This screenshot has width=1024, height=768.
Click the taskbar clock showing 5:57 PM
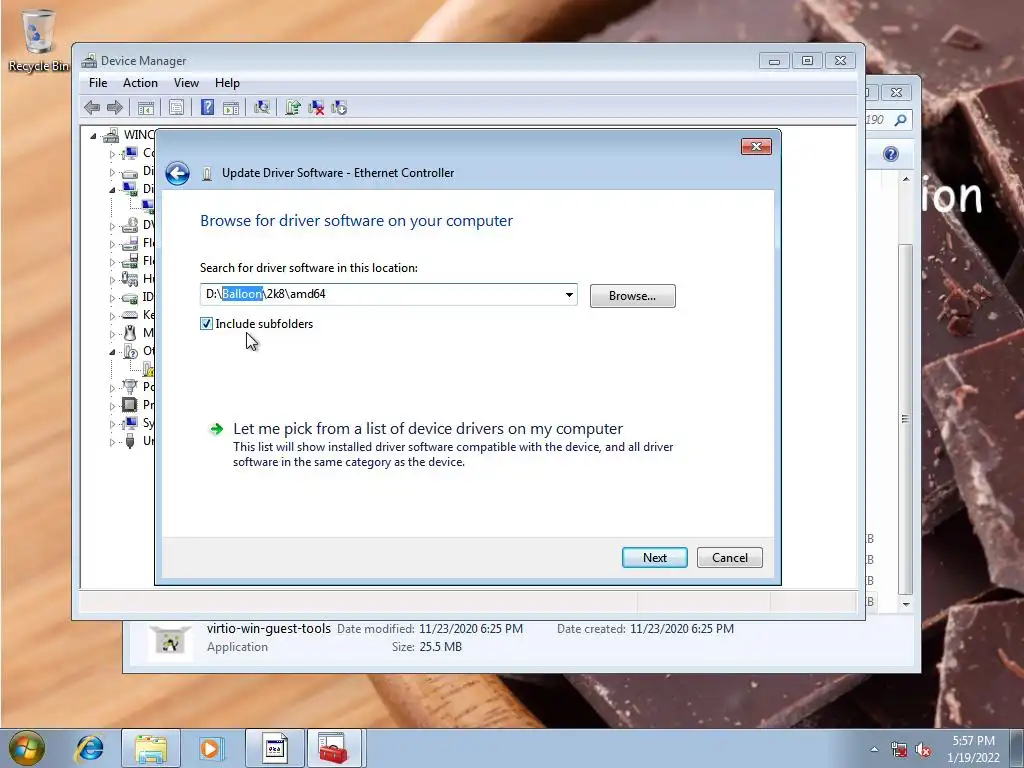(973, 749)
